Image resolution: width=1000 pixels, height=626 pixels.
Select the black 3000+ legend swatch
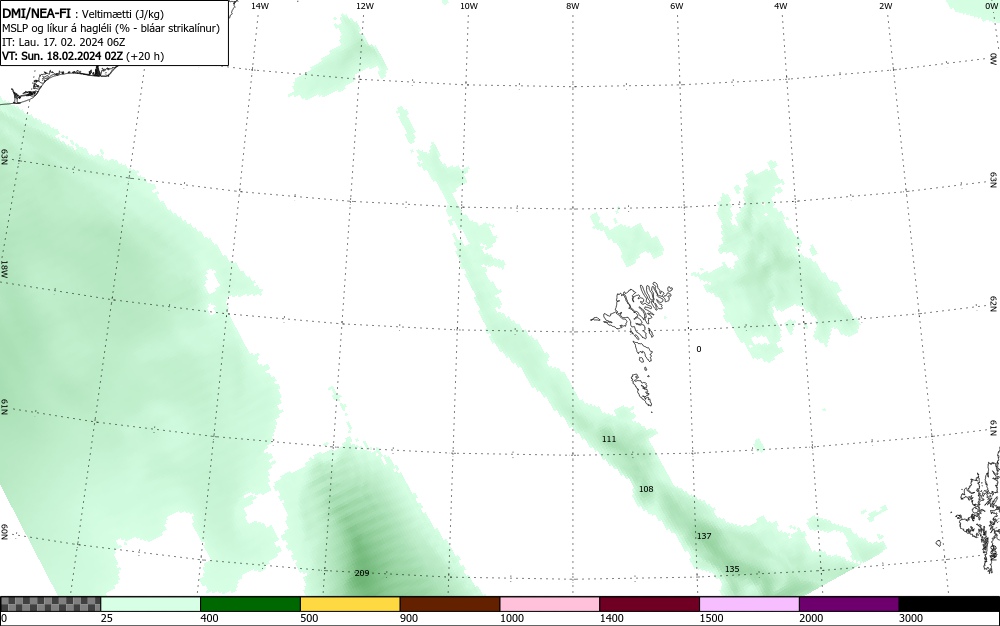pyautogui.click(x=949, y=604)
